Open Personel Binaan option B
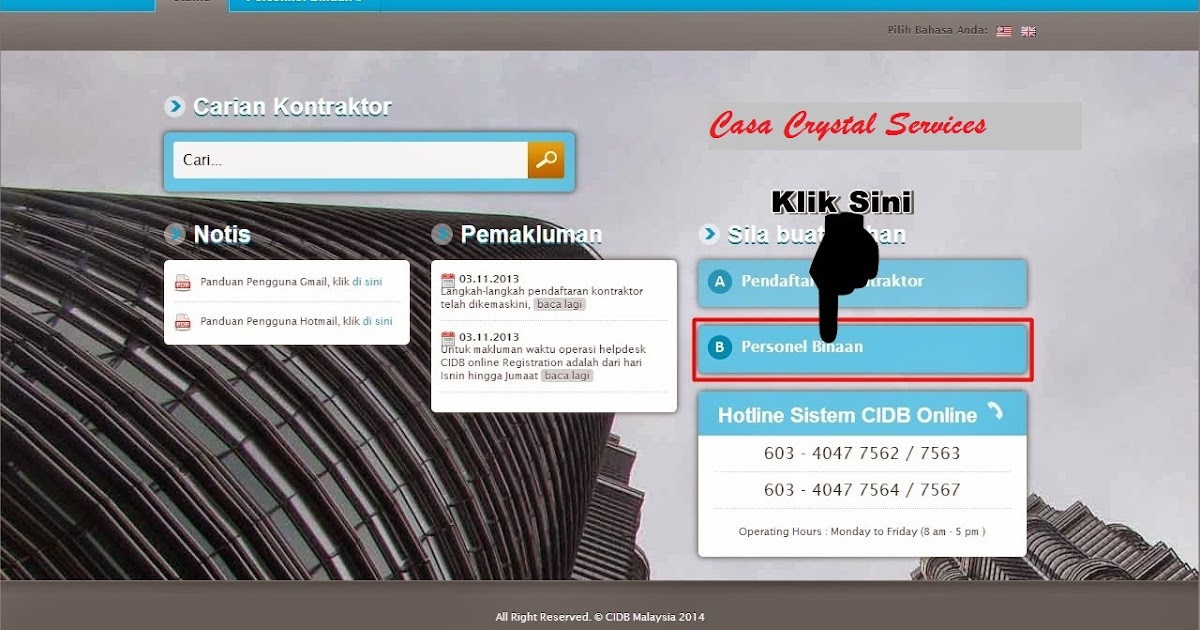 (862, 348)
